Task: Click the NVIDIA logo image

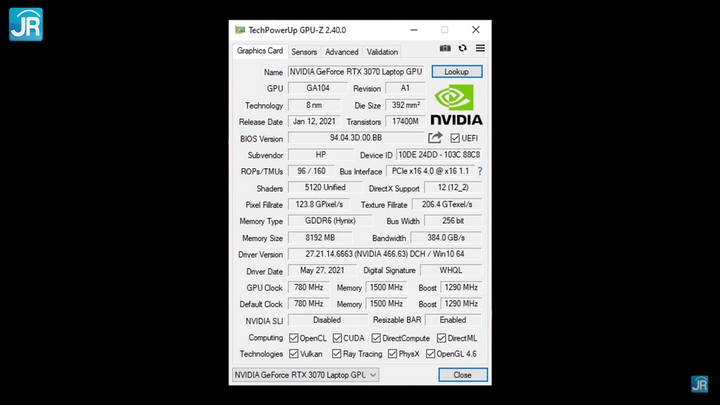Action: pos(456,105)
